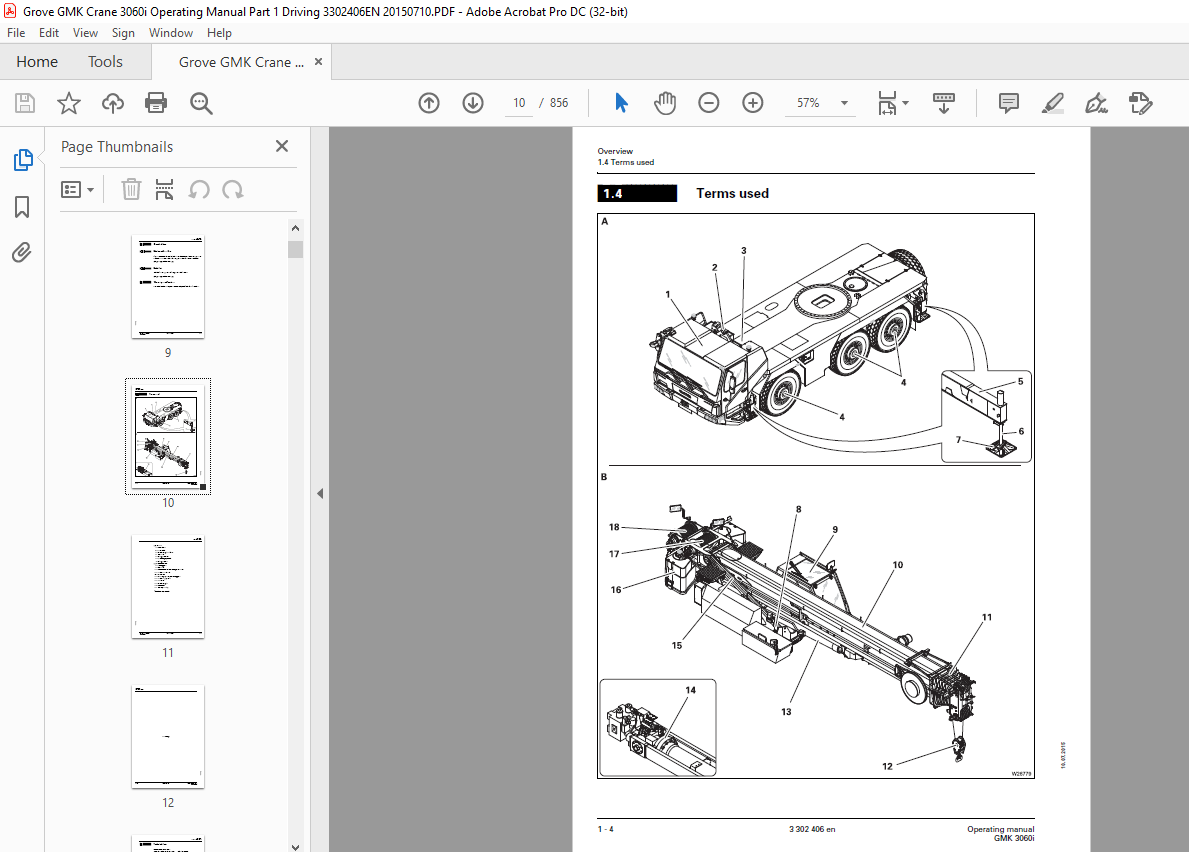1189x852 pixels.
Task: Click the '1.4' section number box
Action: (637, 193)
